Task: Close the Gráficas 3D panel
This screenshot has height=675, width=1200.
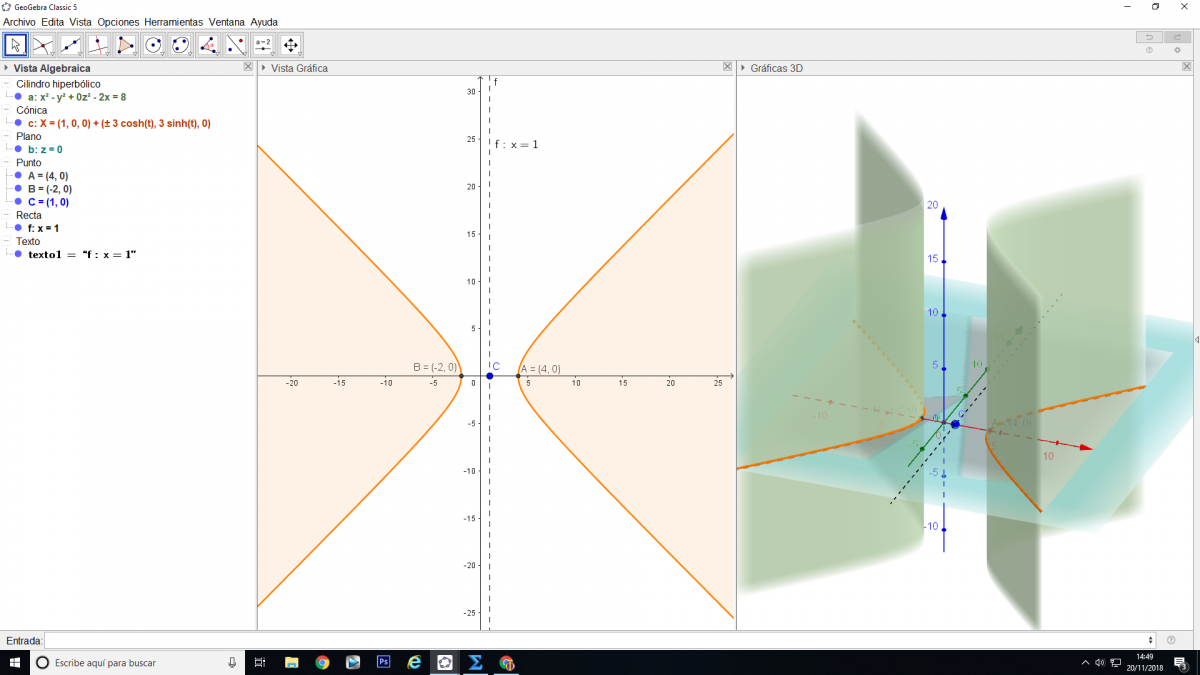Action: click(1185, 67)
